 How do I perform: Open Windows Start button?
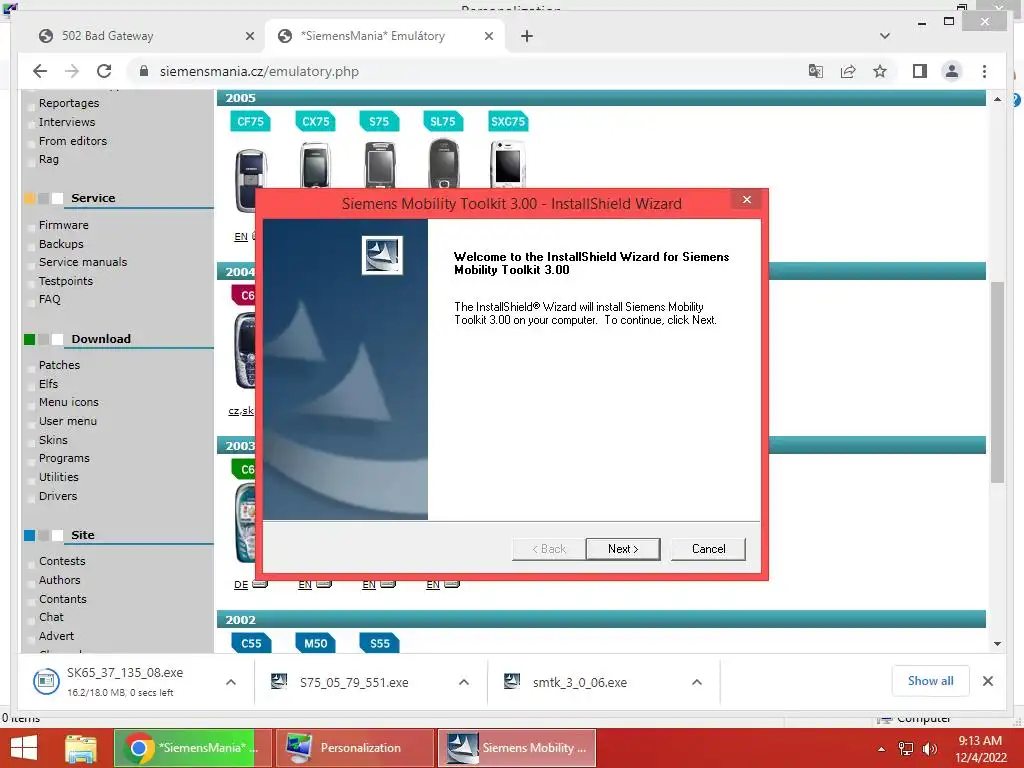click(x=24, y=748)
